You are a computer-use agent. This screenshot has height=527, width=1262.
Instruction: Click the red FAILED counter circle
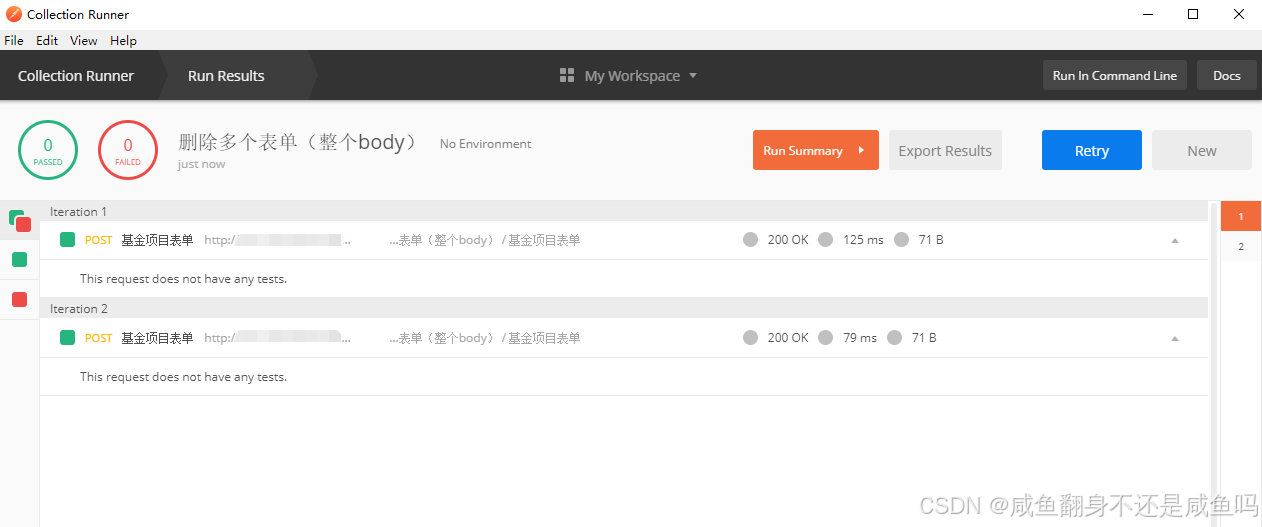coord(128,150)
